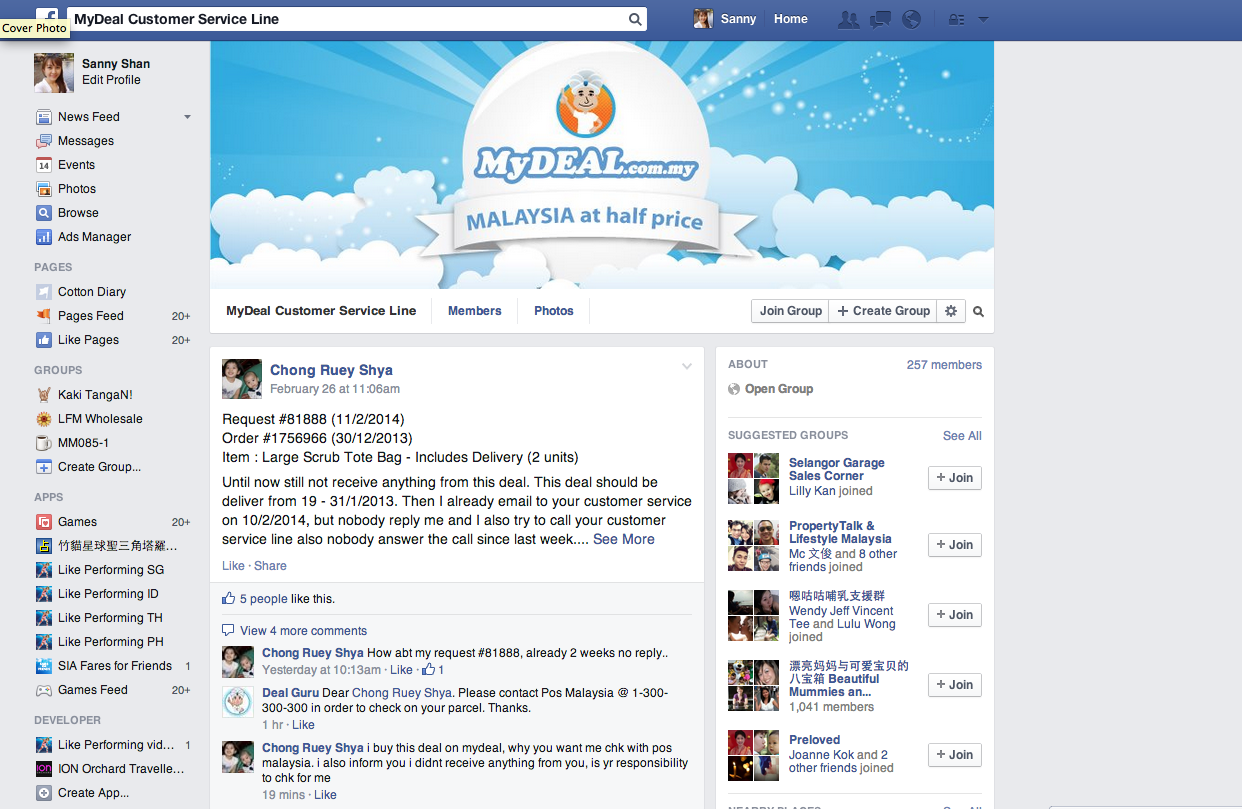Expand post text with See More
1242x809 pixels.
point(624,539)
